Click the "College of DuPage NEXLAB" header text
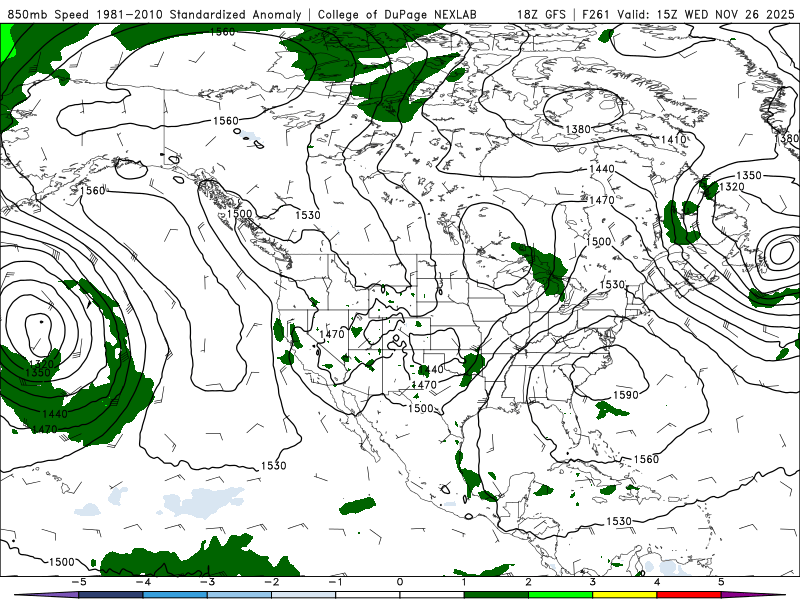 (x=397, y=14)
